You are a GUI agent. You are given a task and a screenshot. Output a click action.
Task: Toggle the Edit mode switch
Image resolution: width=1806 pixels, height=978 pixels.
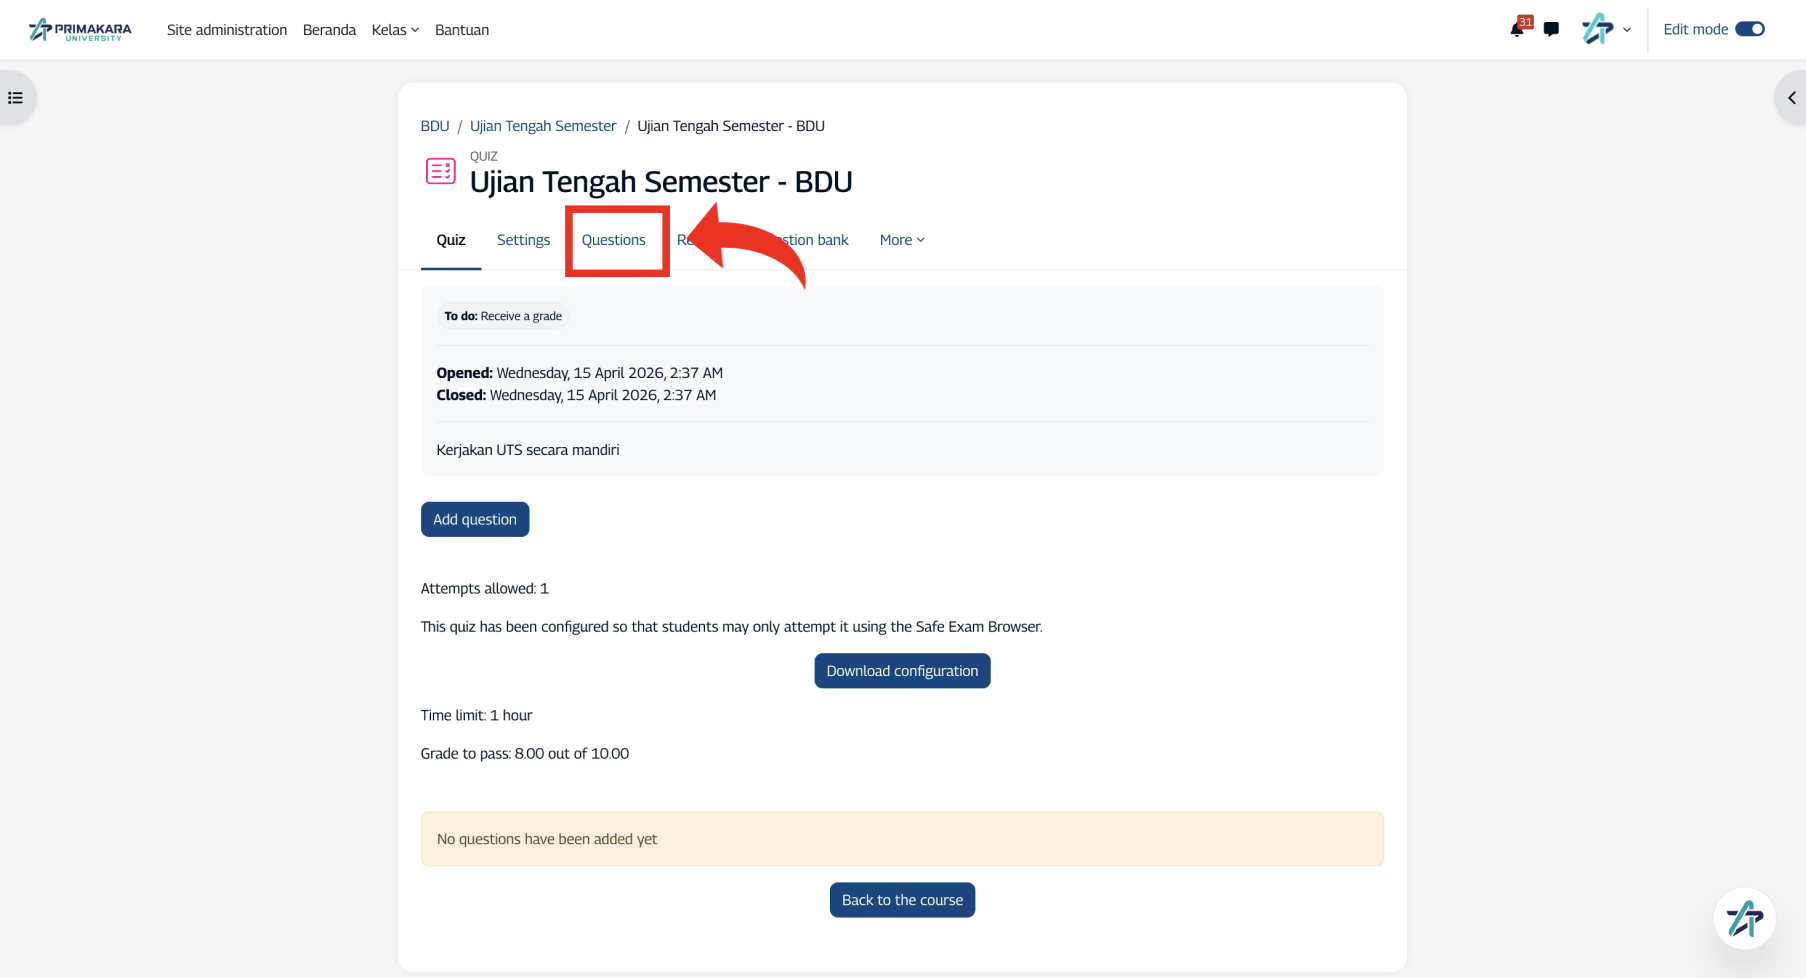coord(1750,29)
